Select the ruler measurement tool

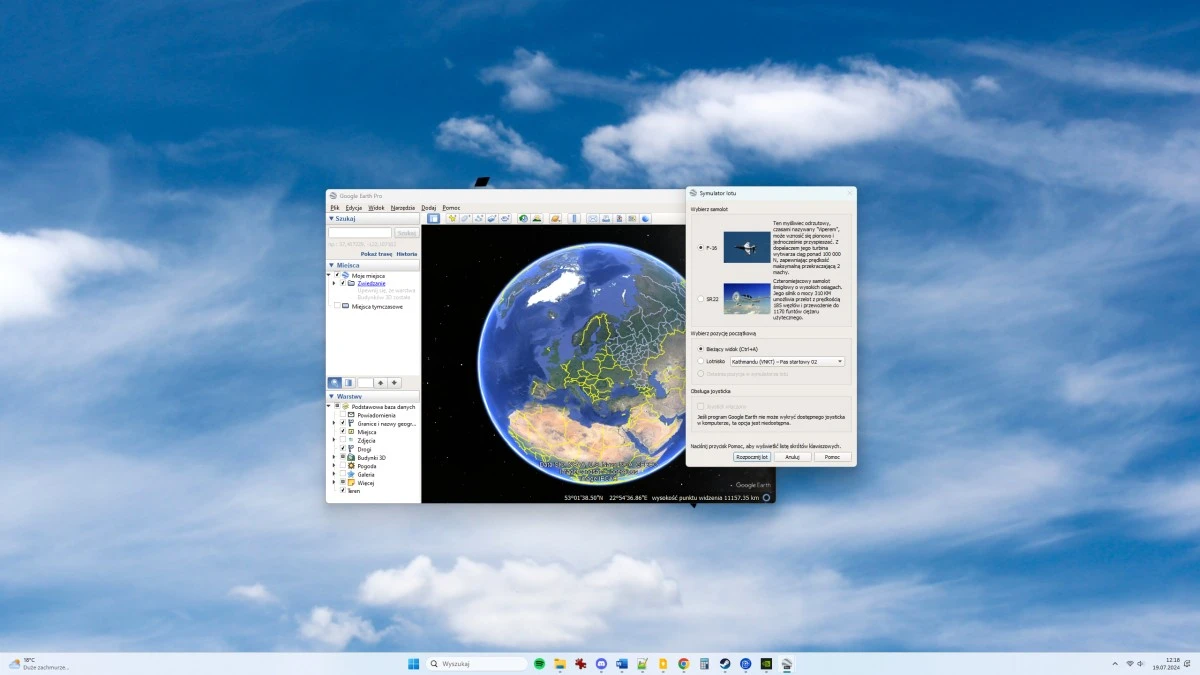pyautogui.click(x=574, y=218)
